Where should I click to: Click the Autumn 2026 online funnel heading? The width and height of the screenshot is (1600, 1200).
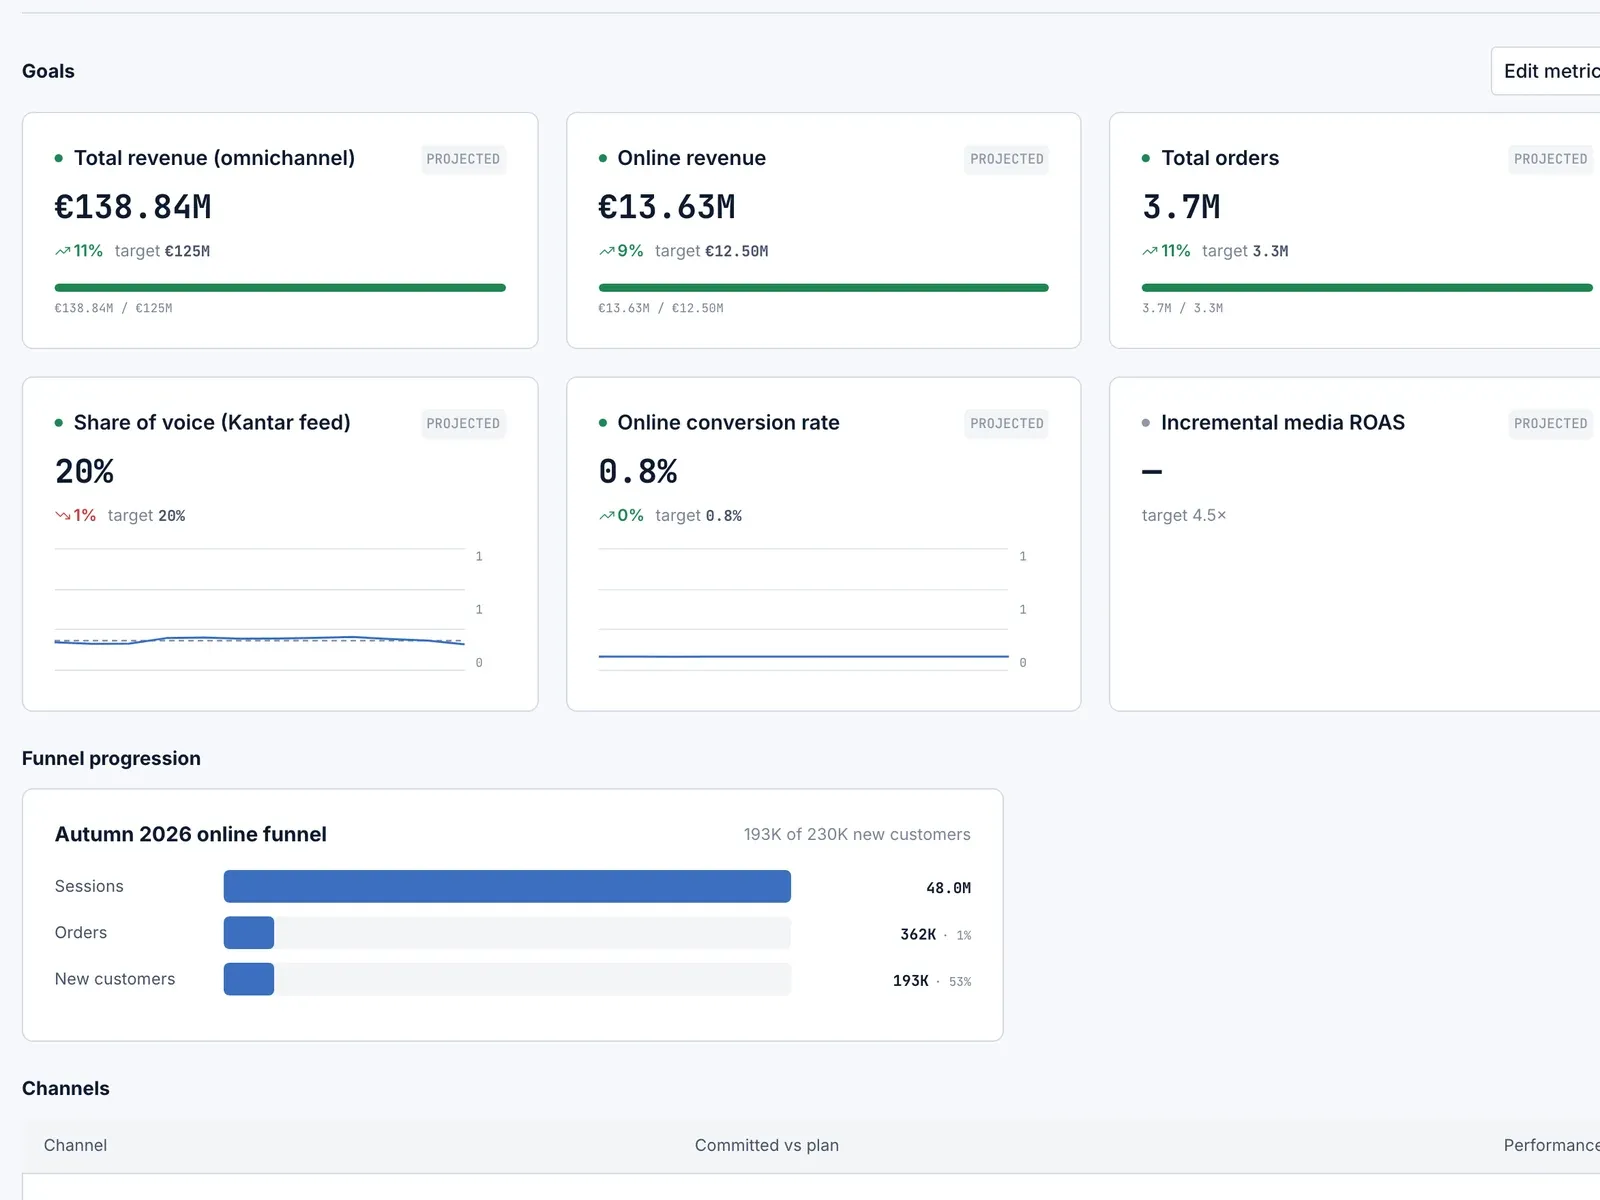point(191,834)
